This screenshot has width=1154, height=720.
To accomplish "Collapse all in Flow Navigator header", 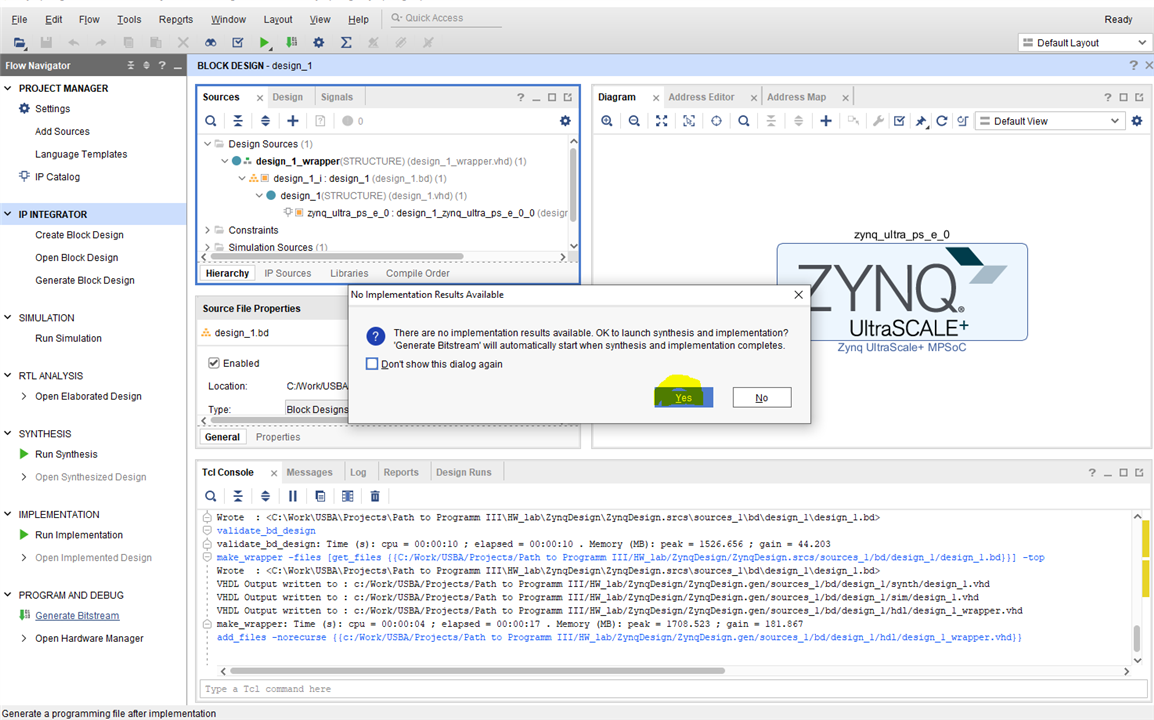I will (130, 66).
